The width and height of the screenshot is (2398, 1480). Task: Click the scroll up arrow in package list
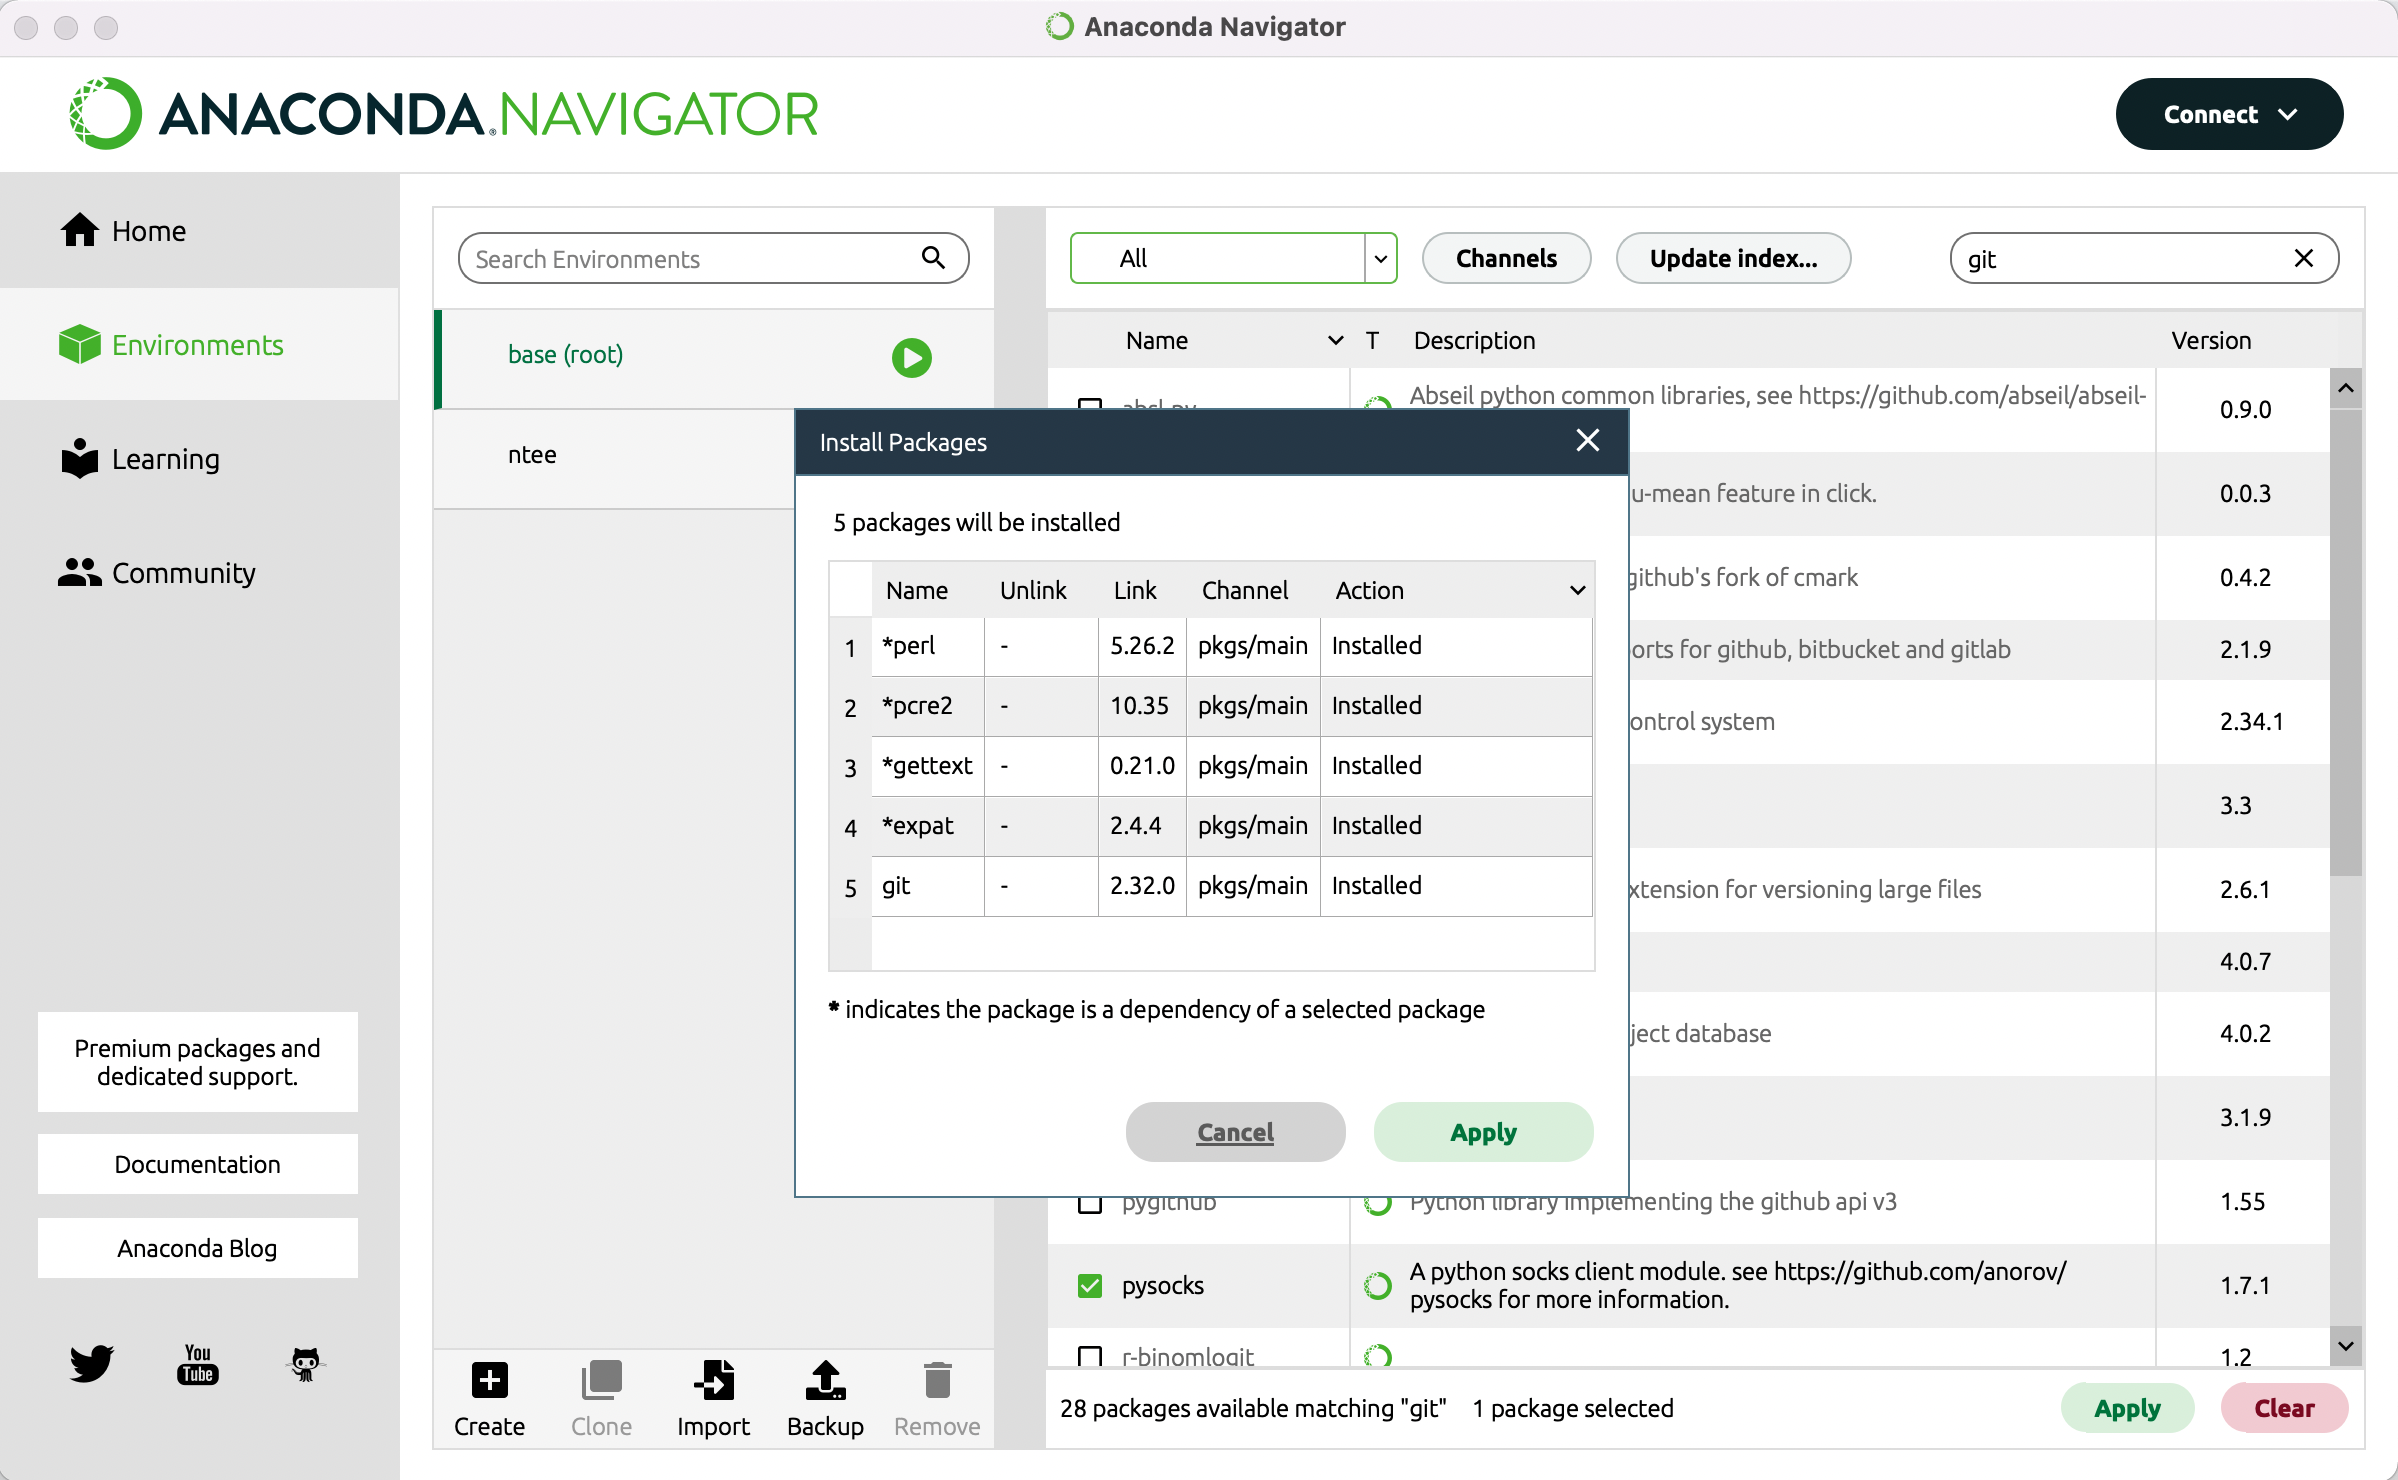(2346, 388)
